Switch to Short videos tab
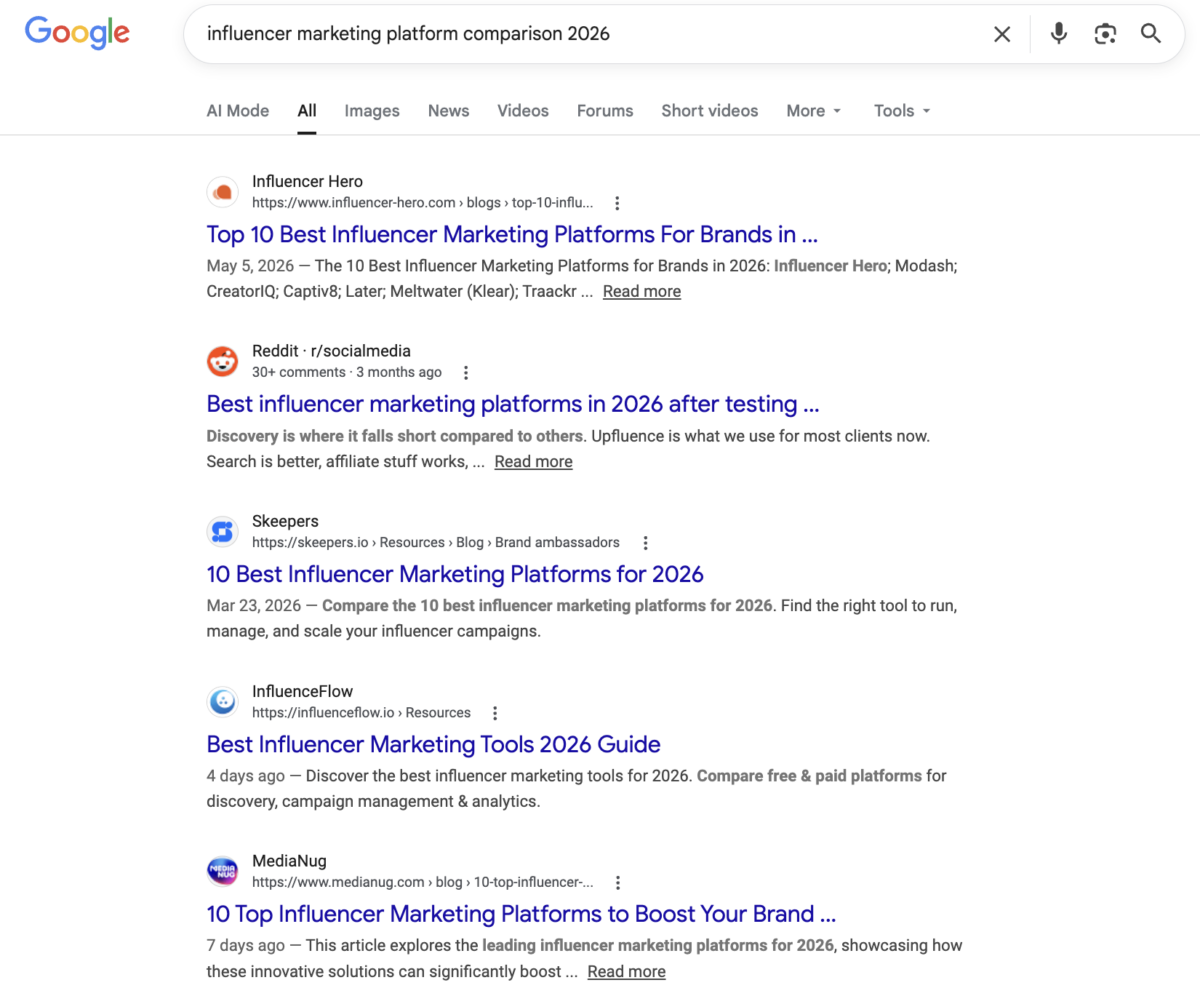This screenshot has width=1200, height=988. [710, 111]
